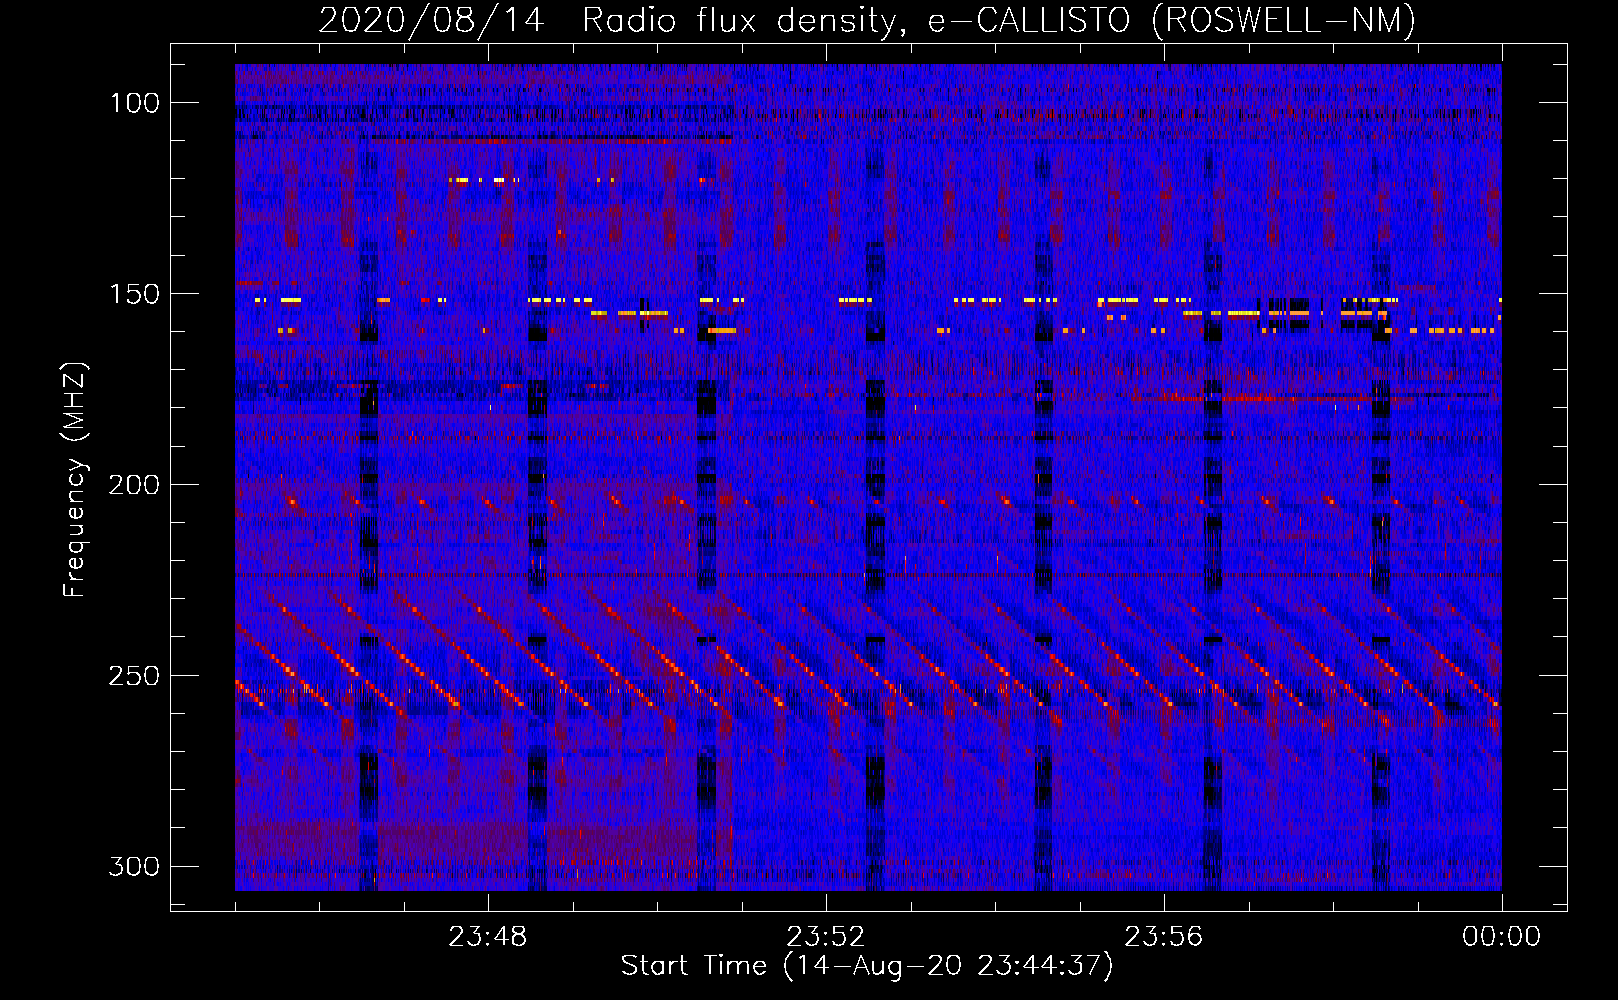Viewport: 1618px width, 1000px height.
Task: Click the 150 frequency tick label
Action: click(x=134, y=294)
